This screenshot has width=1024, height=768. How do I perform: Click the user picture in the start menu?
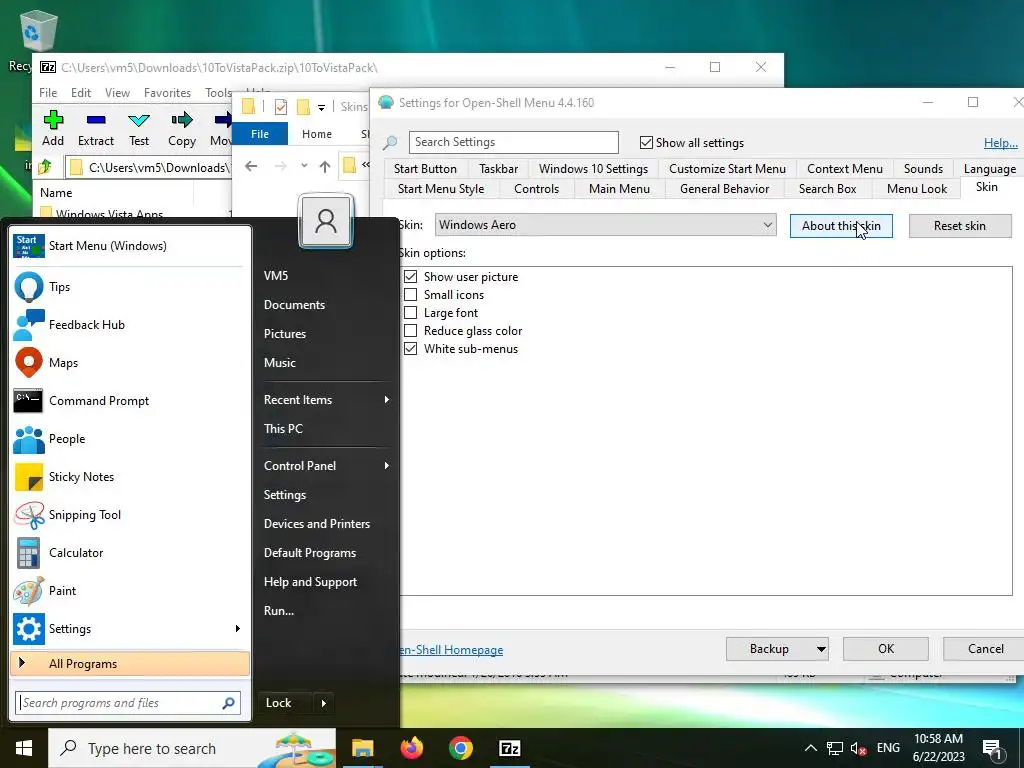(x=325, y=221)
